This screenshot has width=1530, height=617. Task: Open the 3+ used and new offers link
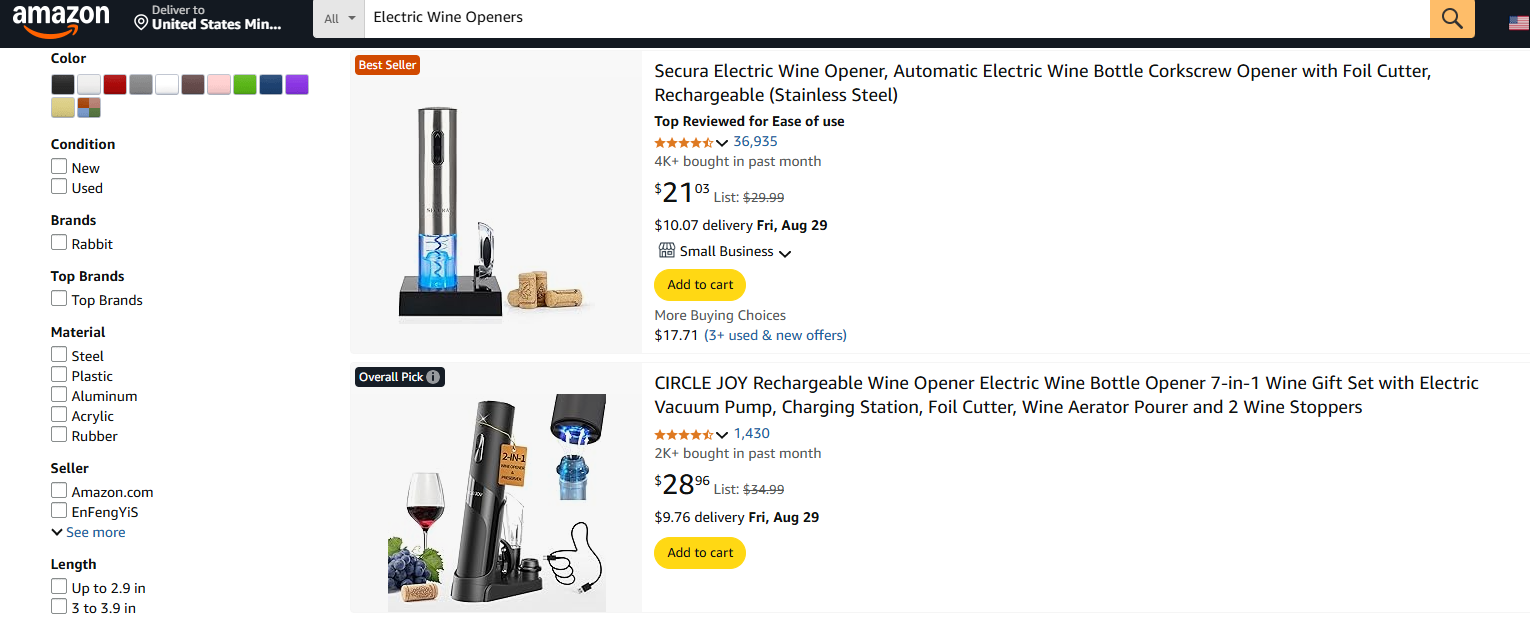[x=773, y=335]
